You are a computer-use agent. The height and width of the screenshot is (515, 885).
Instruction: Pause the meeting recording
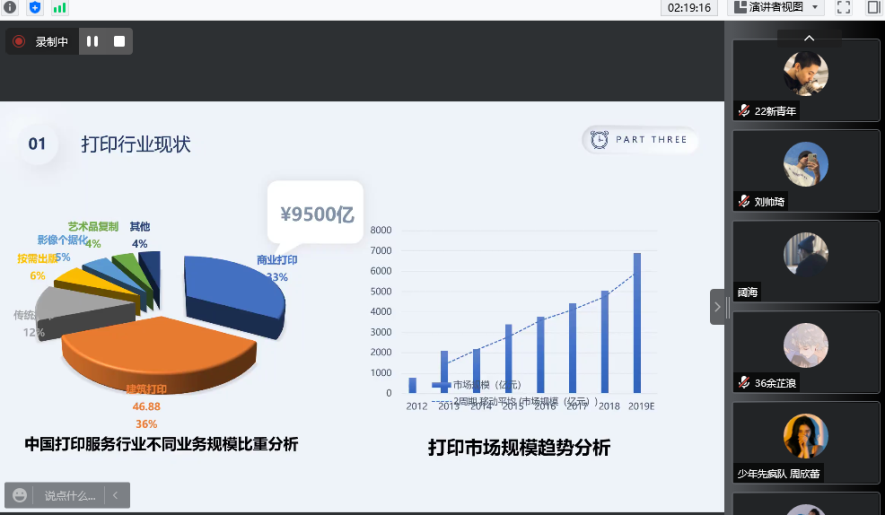93,41
